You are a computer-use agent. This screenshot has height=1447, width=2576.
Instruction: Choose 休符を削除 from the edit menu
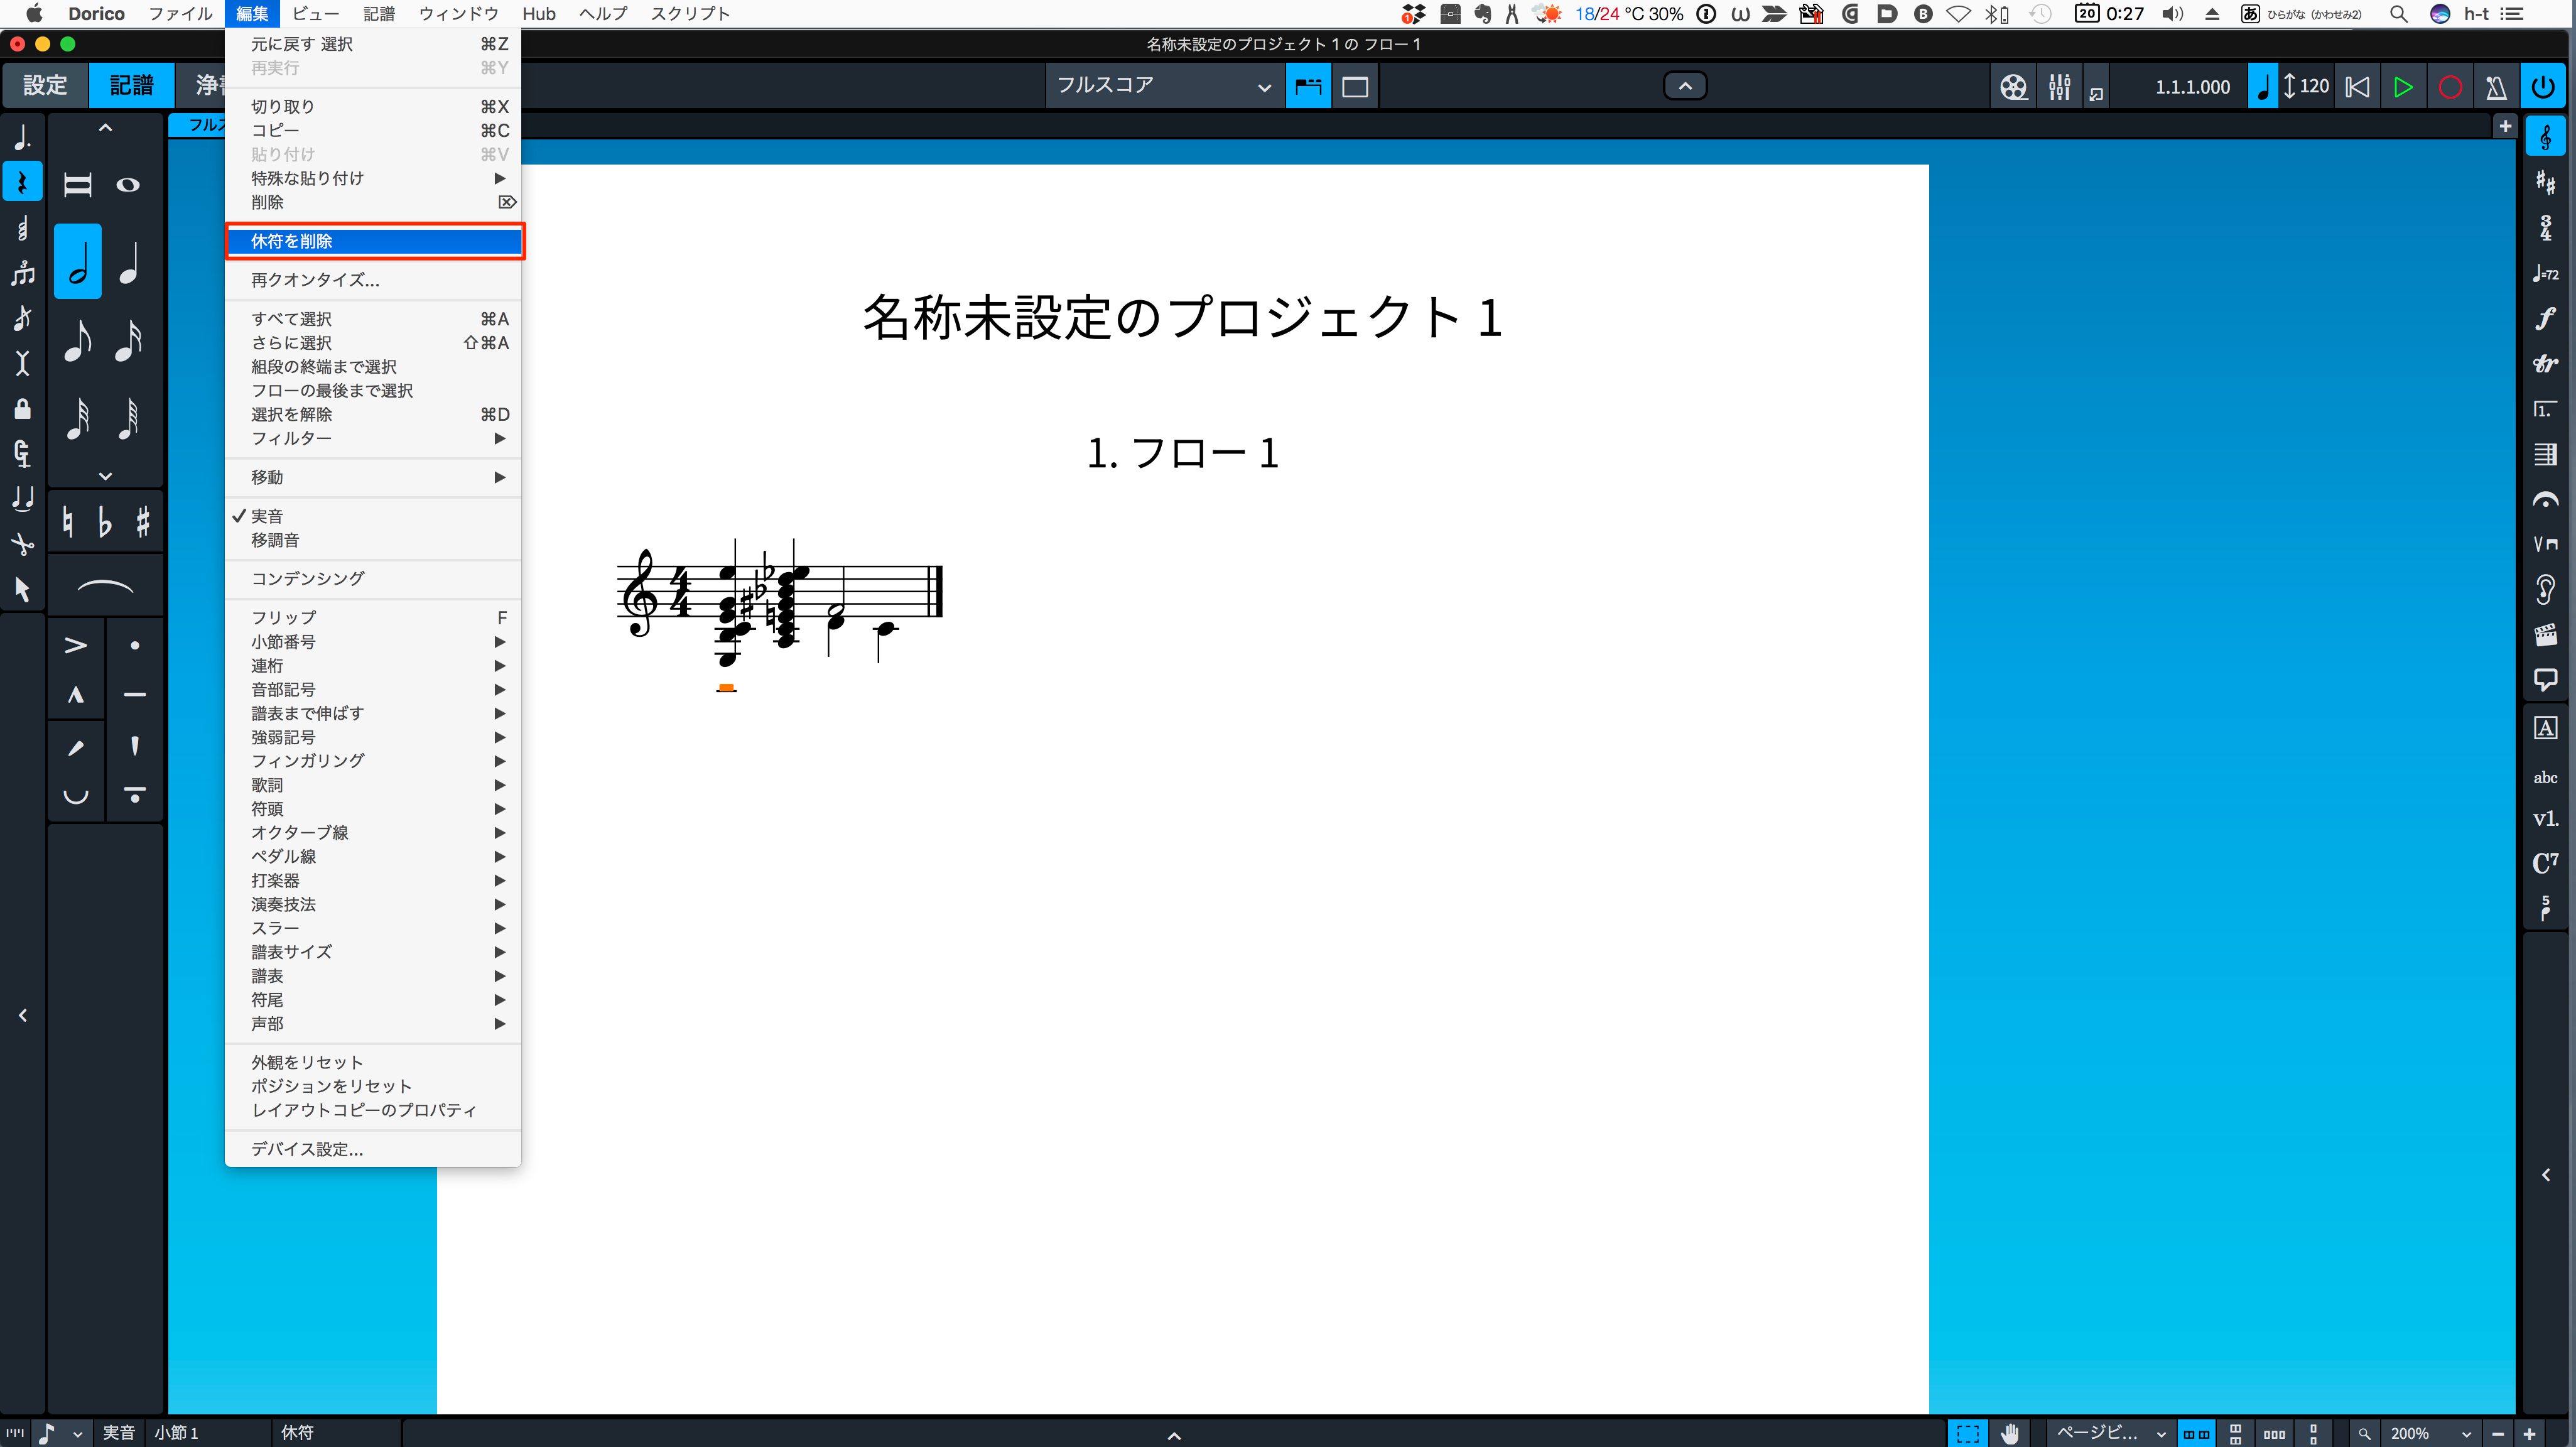coord(373,241)
